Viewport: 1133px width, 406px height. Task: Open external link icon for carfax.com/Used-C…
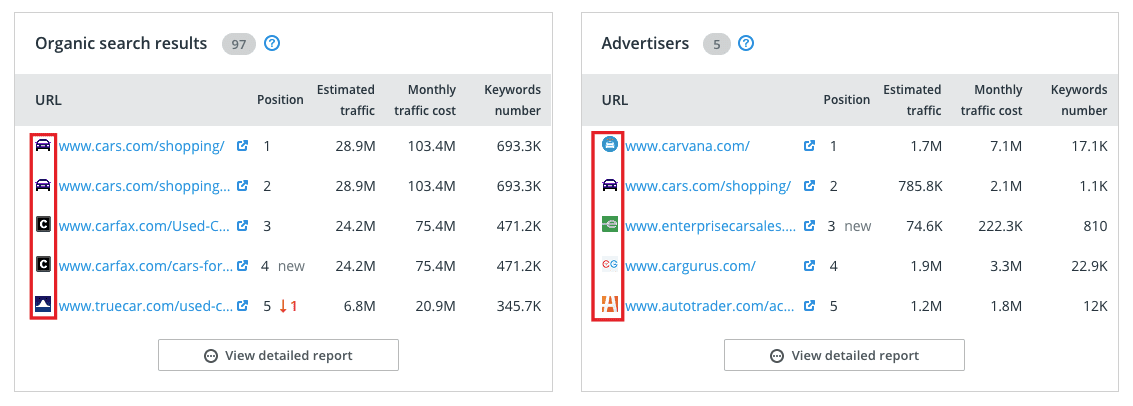click(x=243, y=225)
